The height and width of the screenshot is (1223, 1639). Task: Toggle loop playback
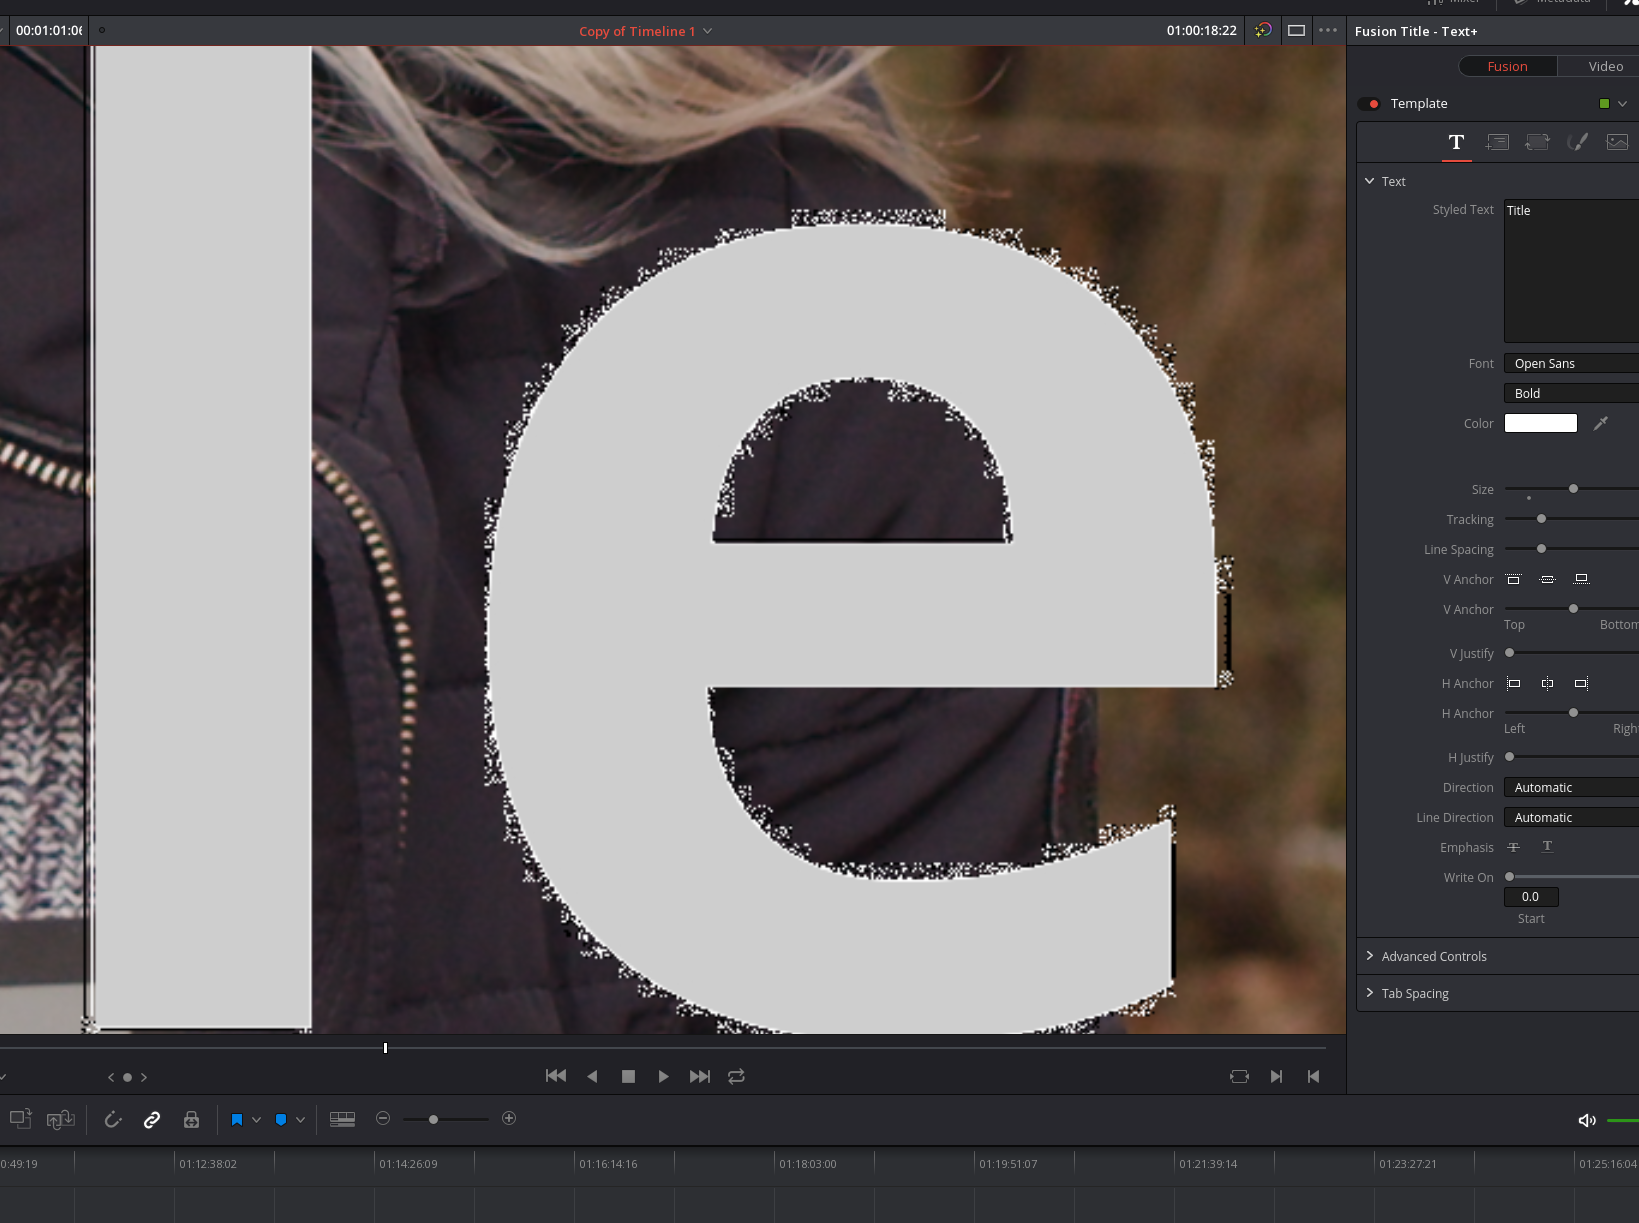tap(736, 1077)
